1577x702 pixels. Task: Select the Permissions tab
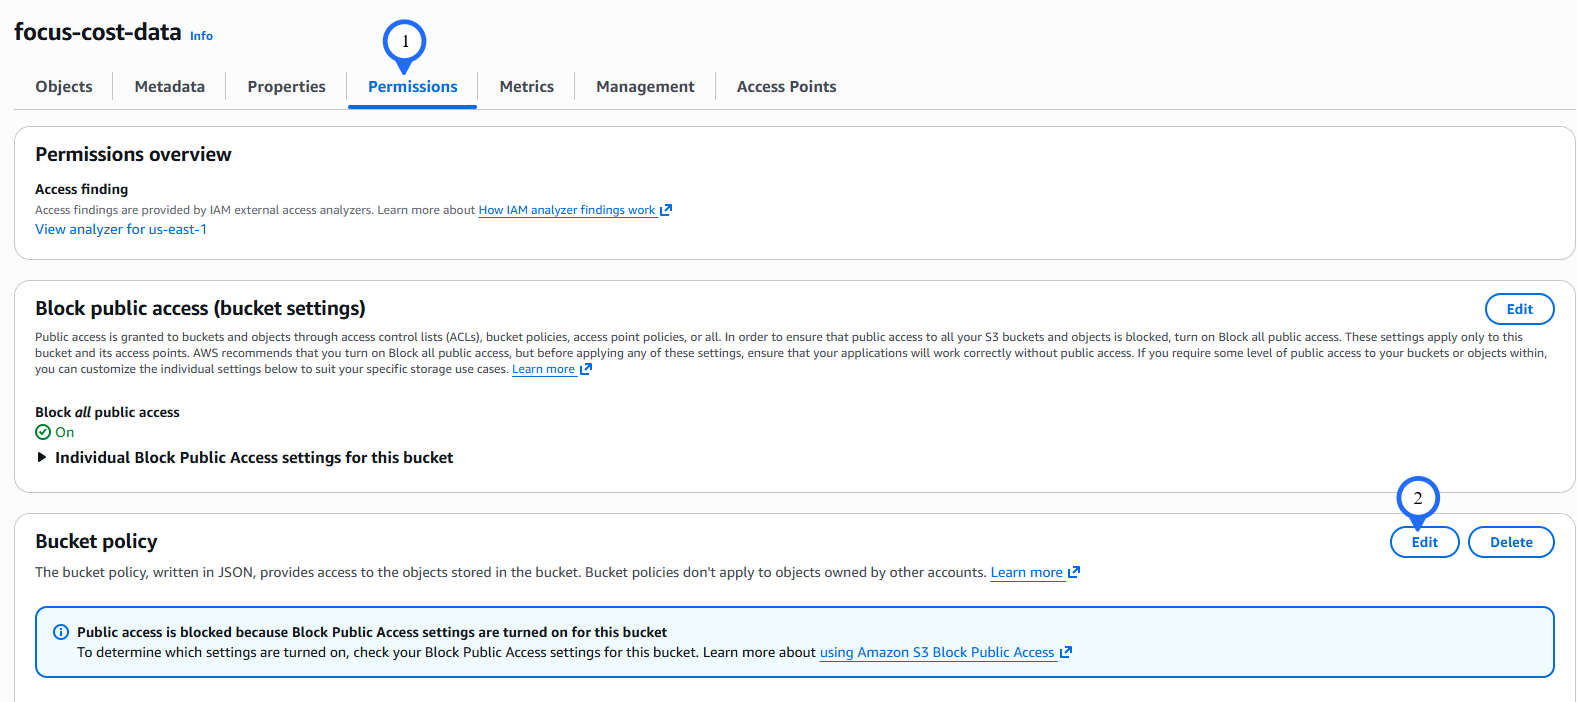412,87
